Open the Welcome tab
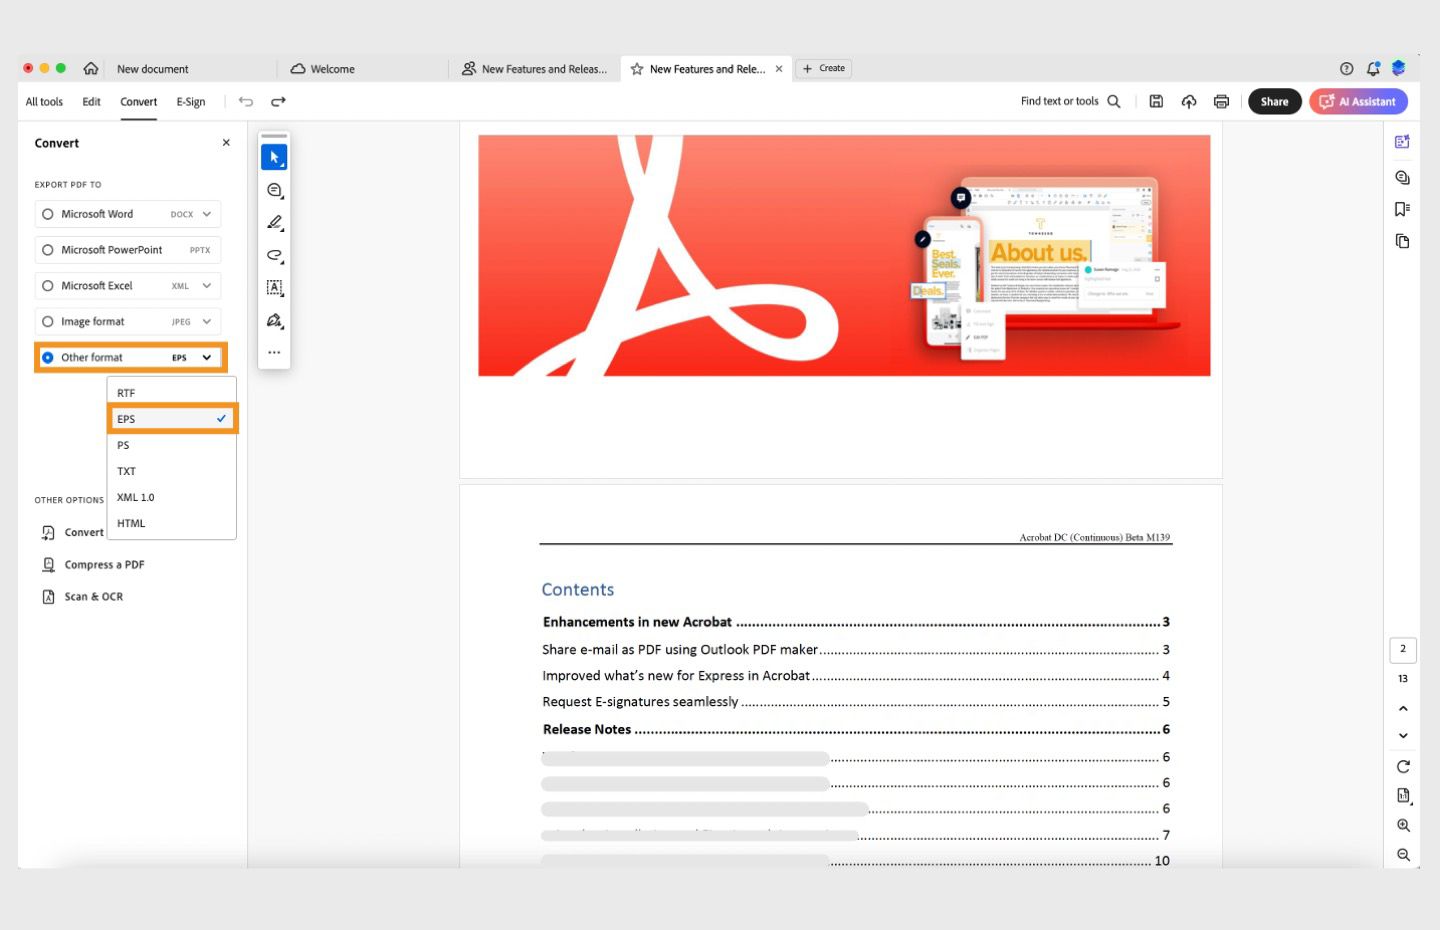 [x=330, y=68]
